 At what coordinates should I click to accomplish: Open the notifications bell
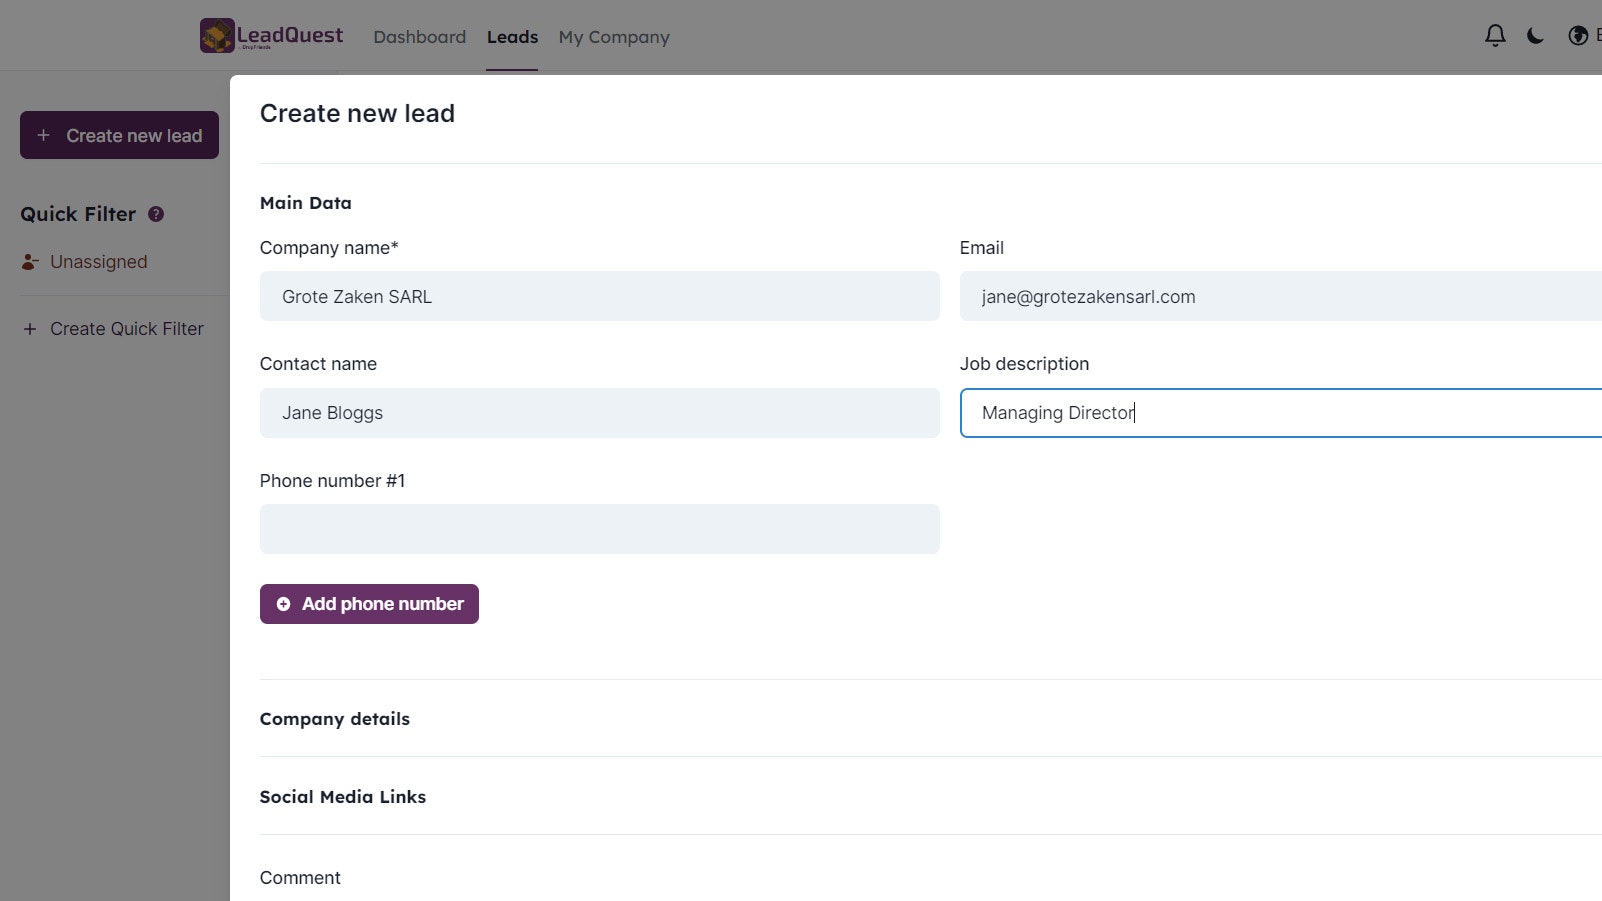tap(1495, 36)
